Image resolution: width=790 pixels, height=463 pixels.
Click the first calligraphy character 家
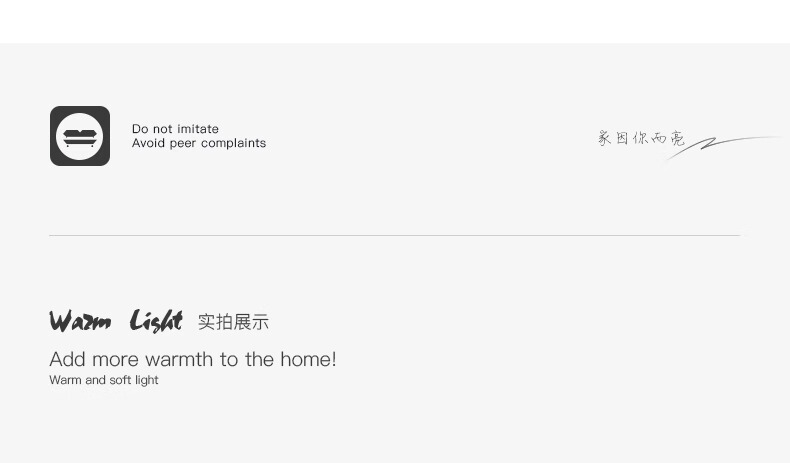click(605, 138)
